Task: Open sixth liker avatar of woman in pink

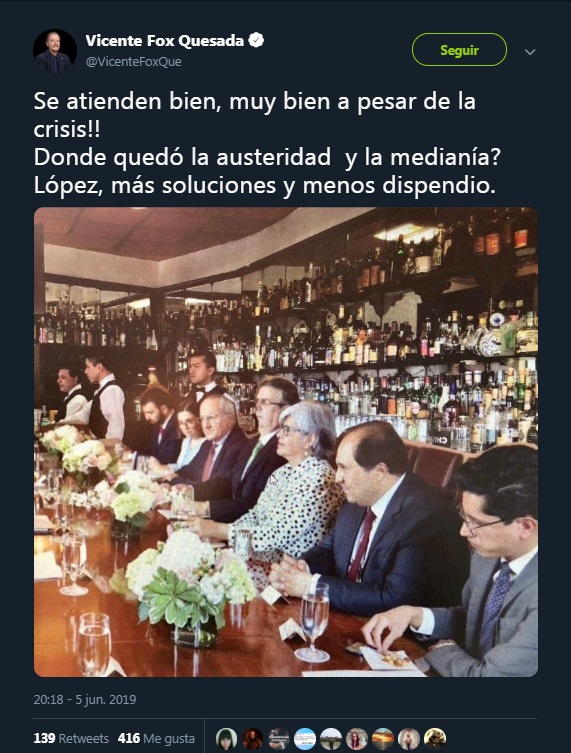Action: coord(356,739)
